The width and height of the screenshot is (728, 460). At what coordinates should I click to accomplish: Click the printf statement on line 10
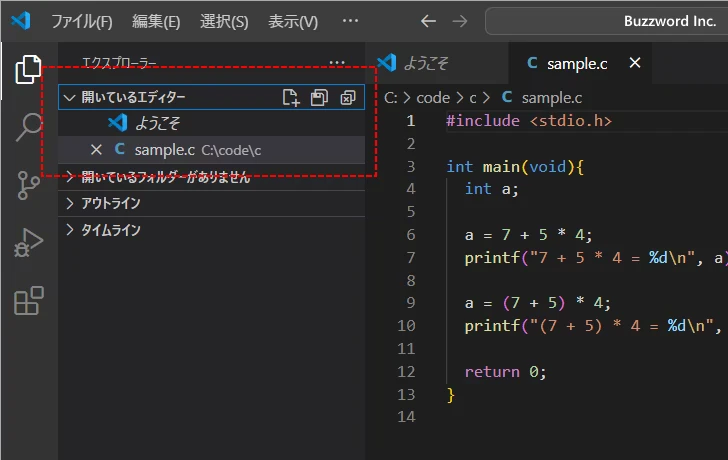coord(593,326)
